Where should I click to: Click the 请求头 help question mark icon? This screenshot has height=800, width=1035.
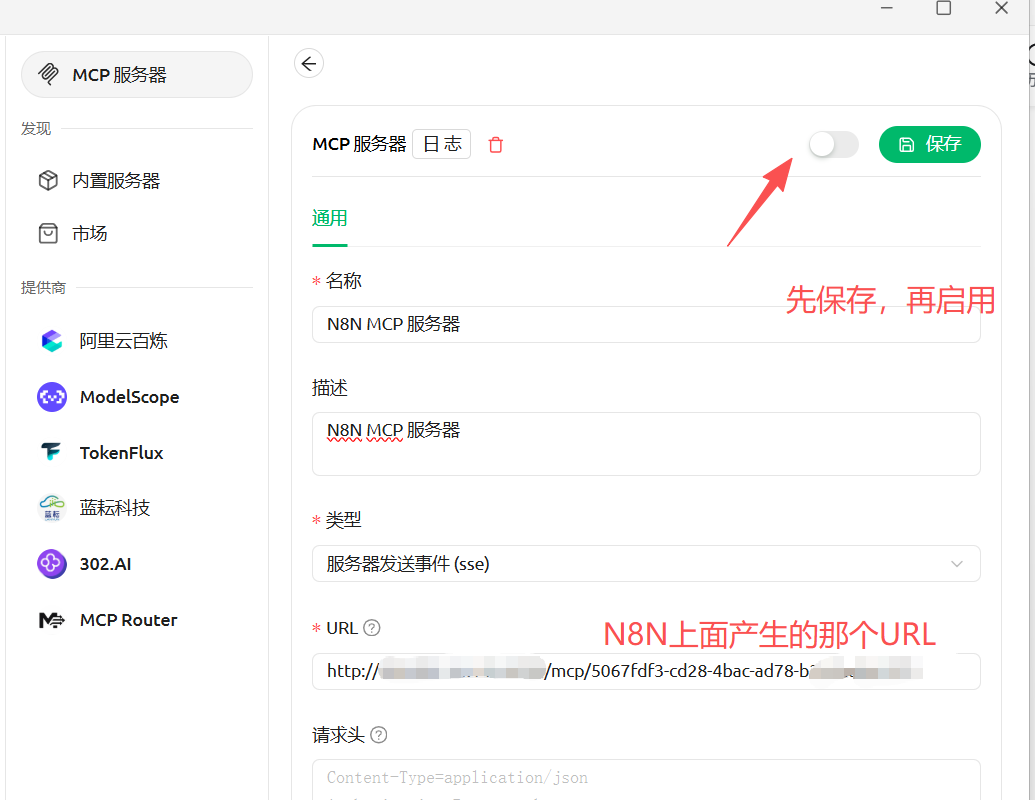tap(378, 735)
